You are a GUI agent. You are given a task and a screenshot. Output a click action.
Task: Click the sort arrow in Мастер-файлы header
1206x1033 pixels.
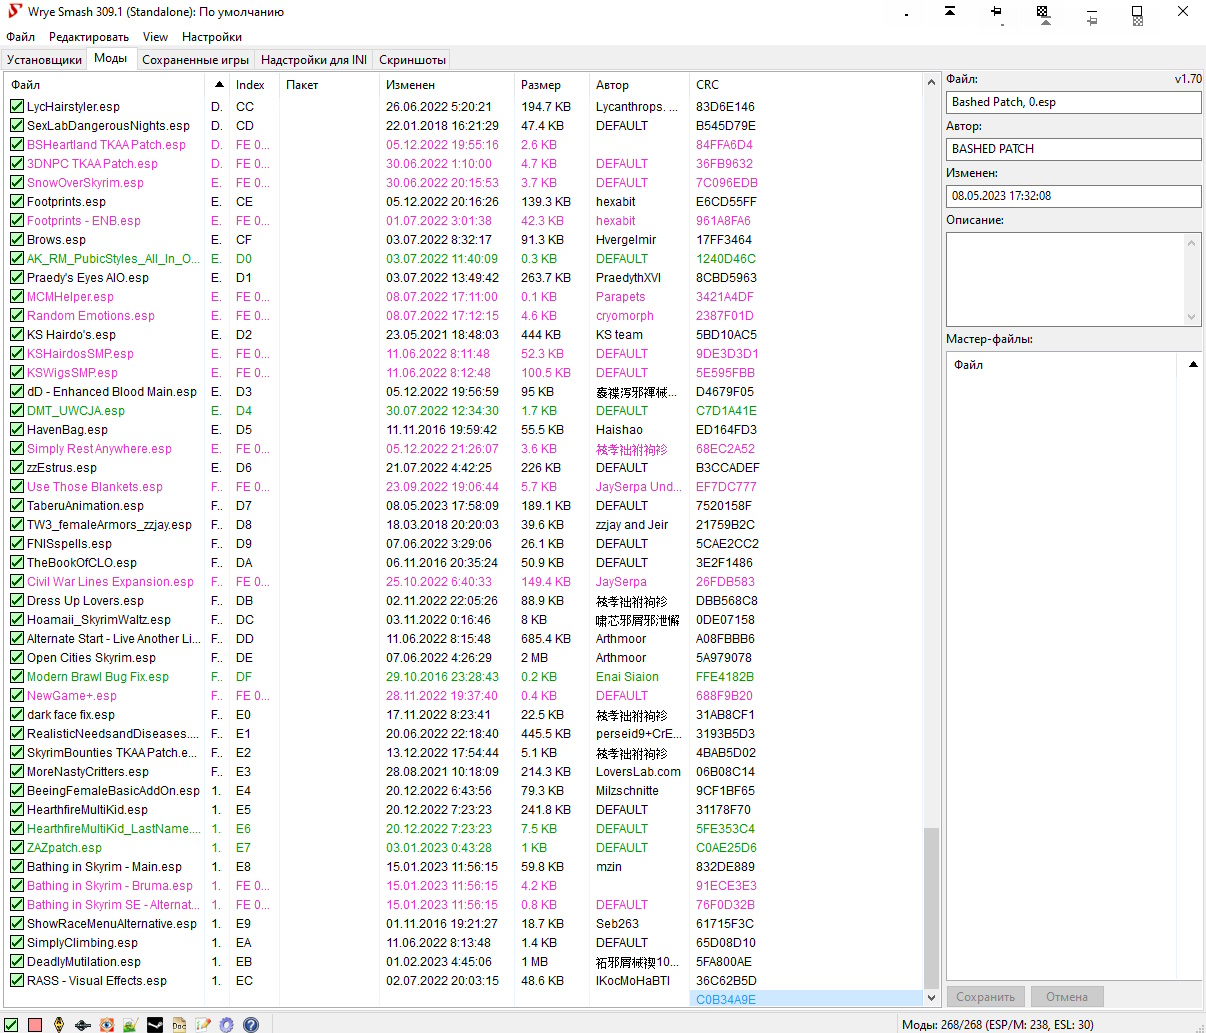tap(1193, 365)
